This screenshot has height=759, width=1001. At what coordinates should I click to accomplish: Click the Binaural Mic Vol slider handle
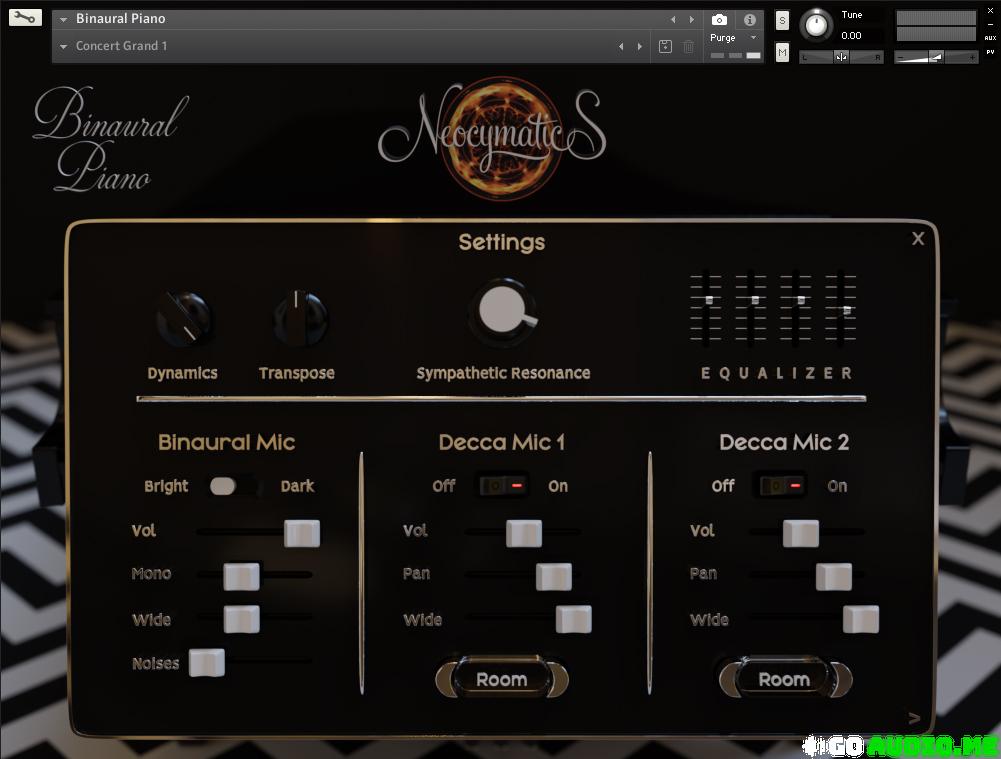coord(302,533)
